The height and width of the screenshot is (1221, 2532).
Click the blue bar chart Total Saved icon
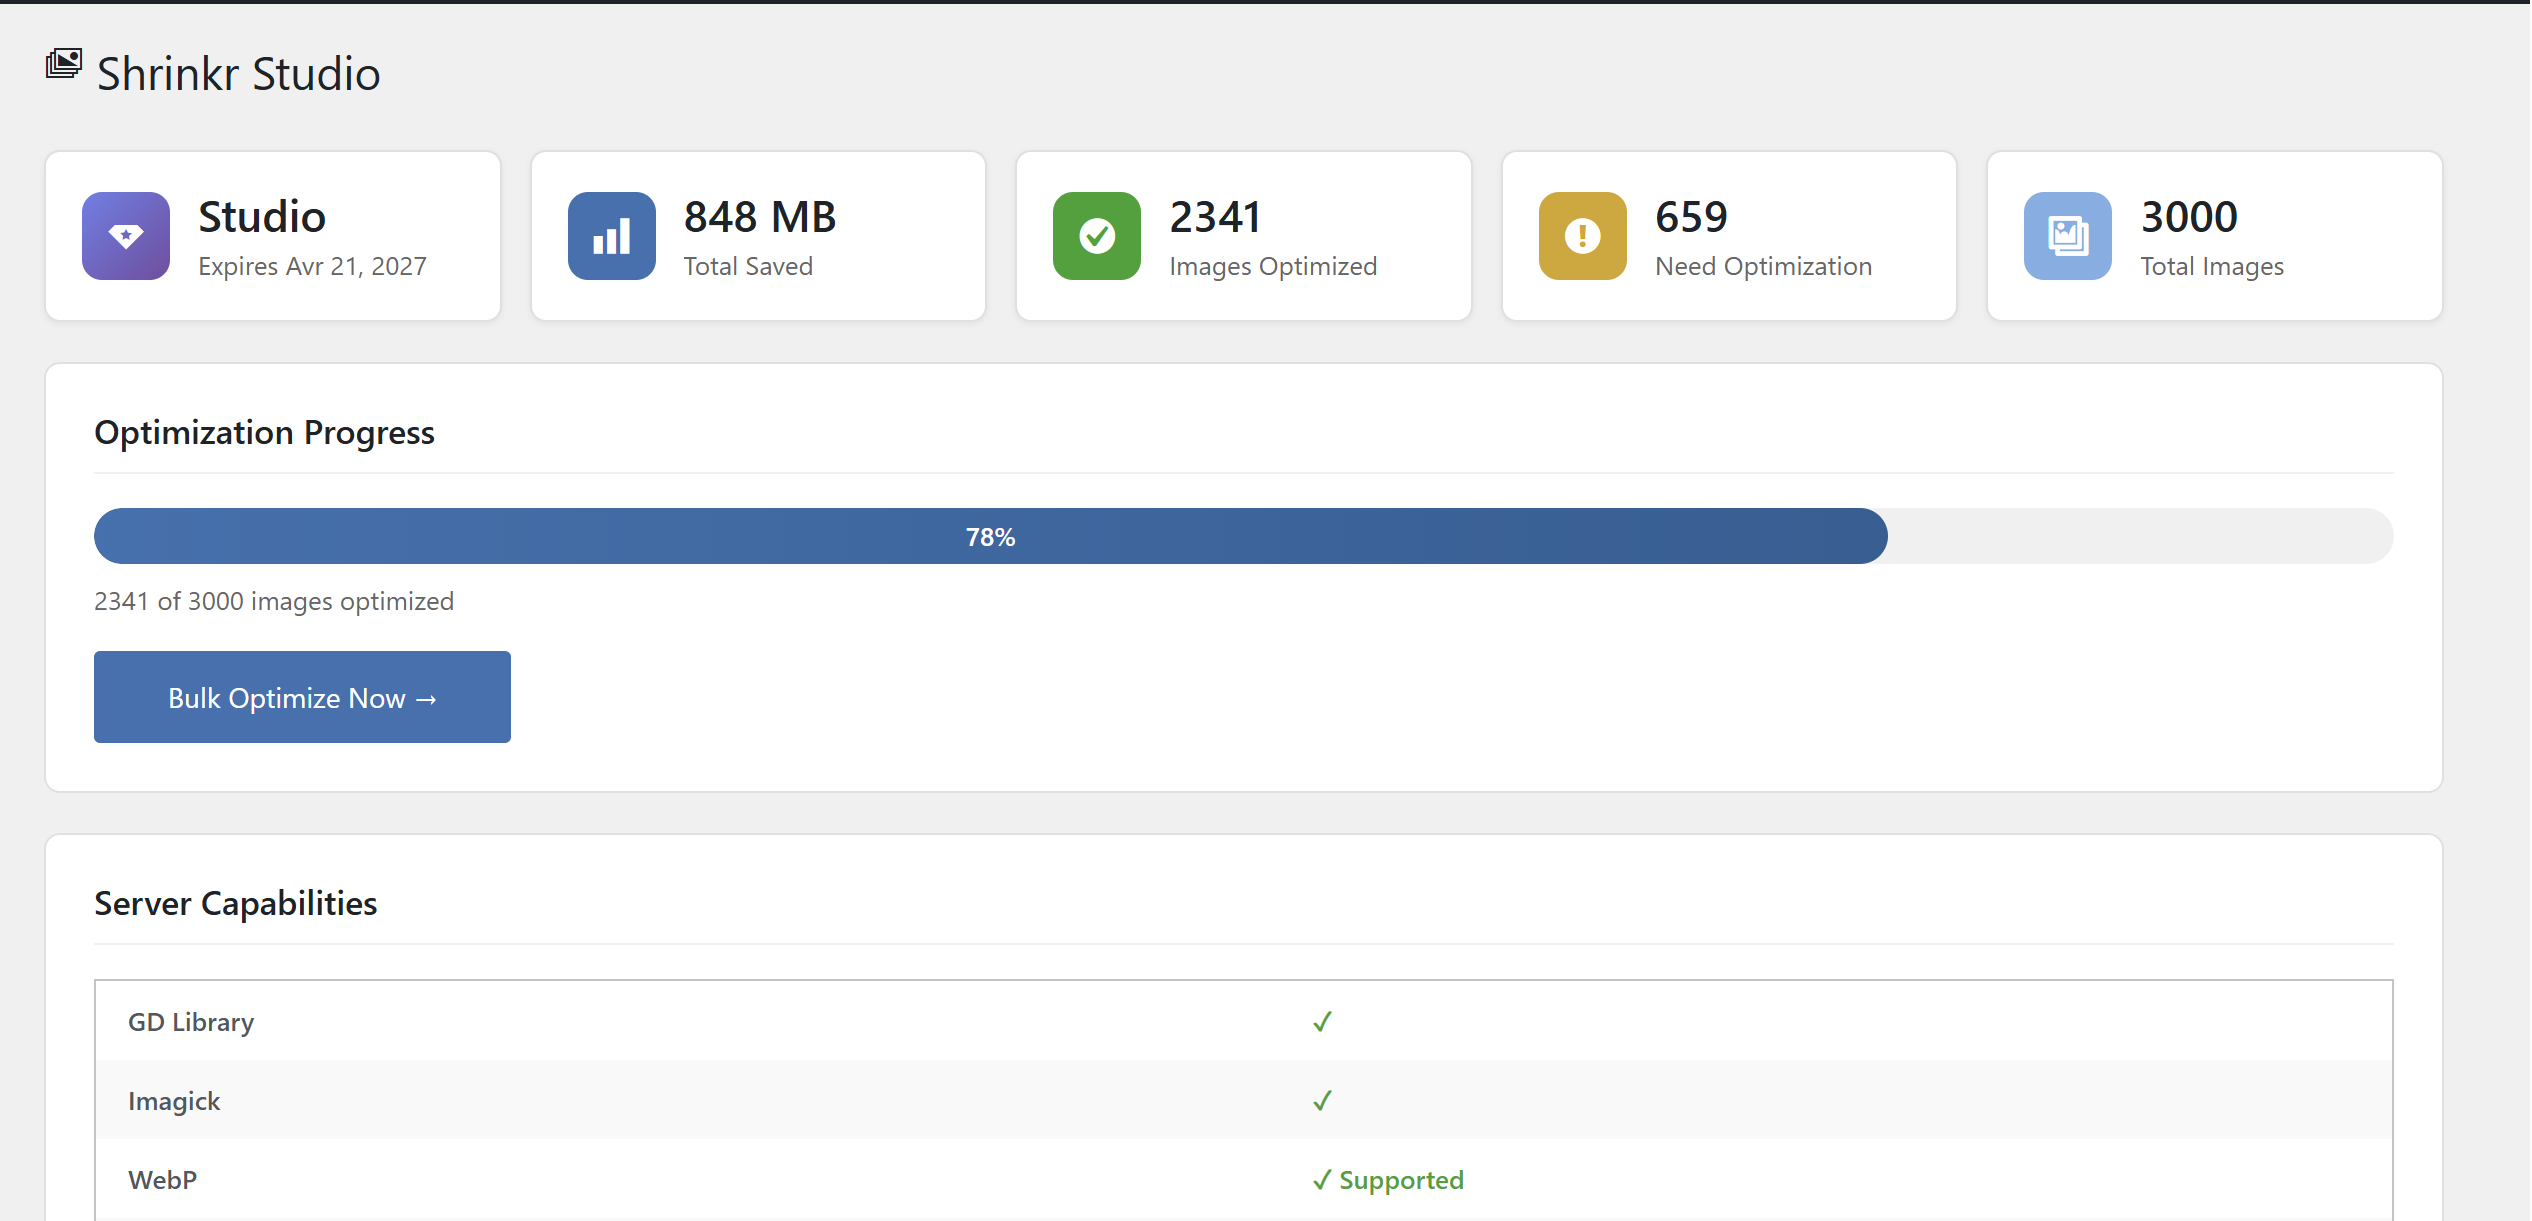pos(612,236)
